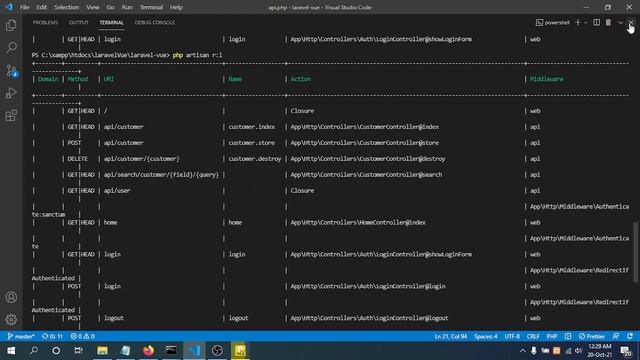Open the Source Control view
Image resolution: width=640 pixels, height=360 pixels.
click(11, 71)
